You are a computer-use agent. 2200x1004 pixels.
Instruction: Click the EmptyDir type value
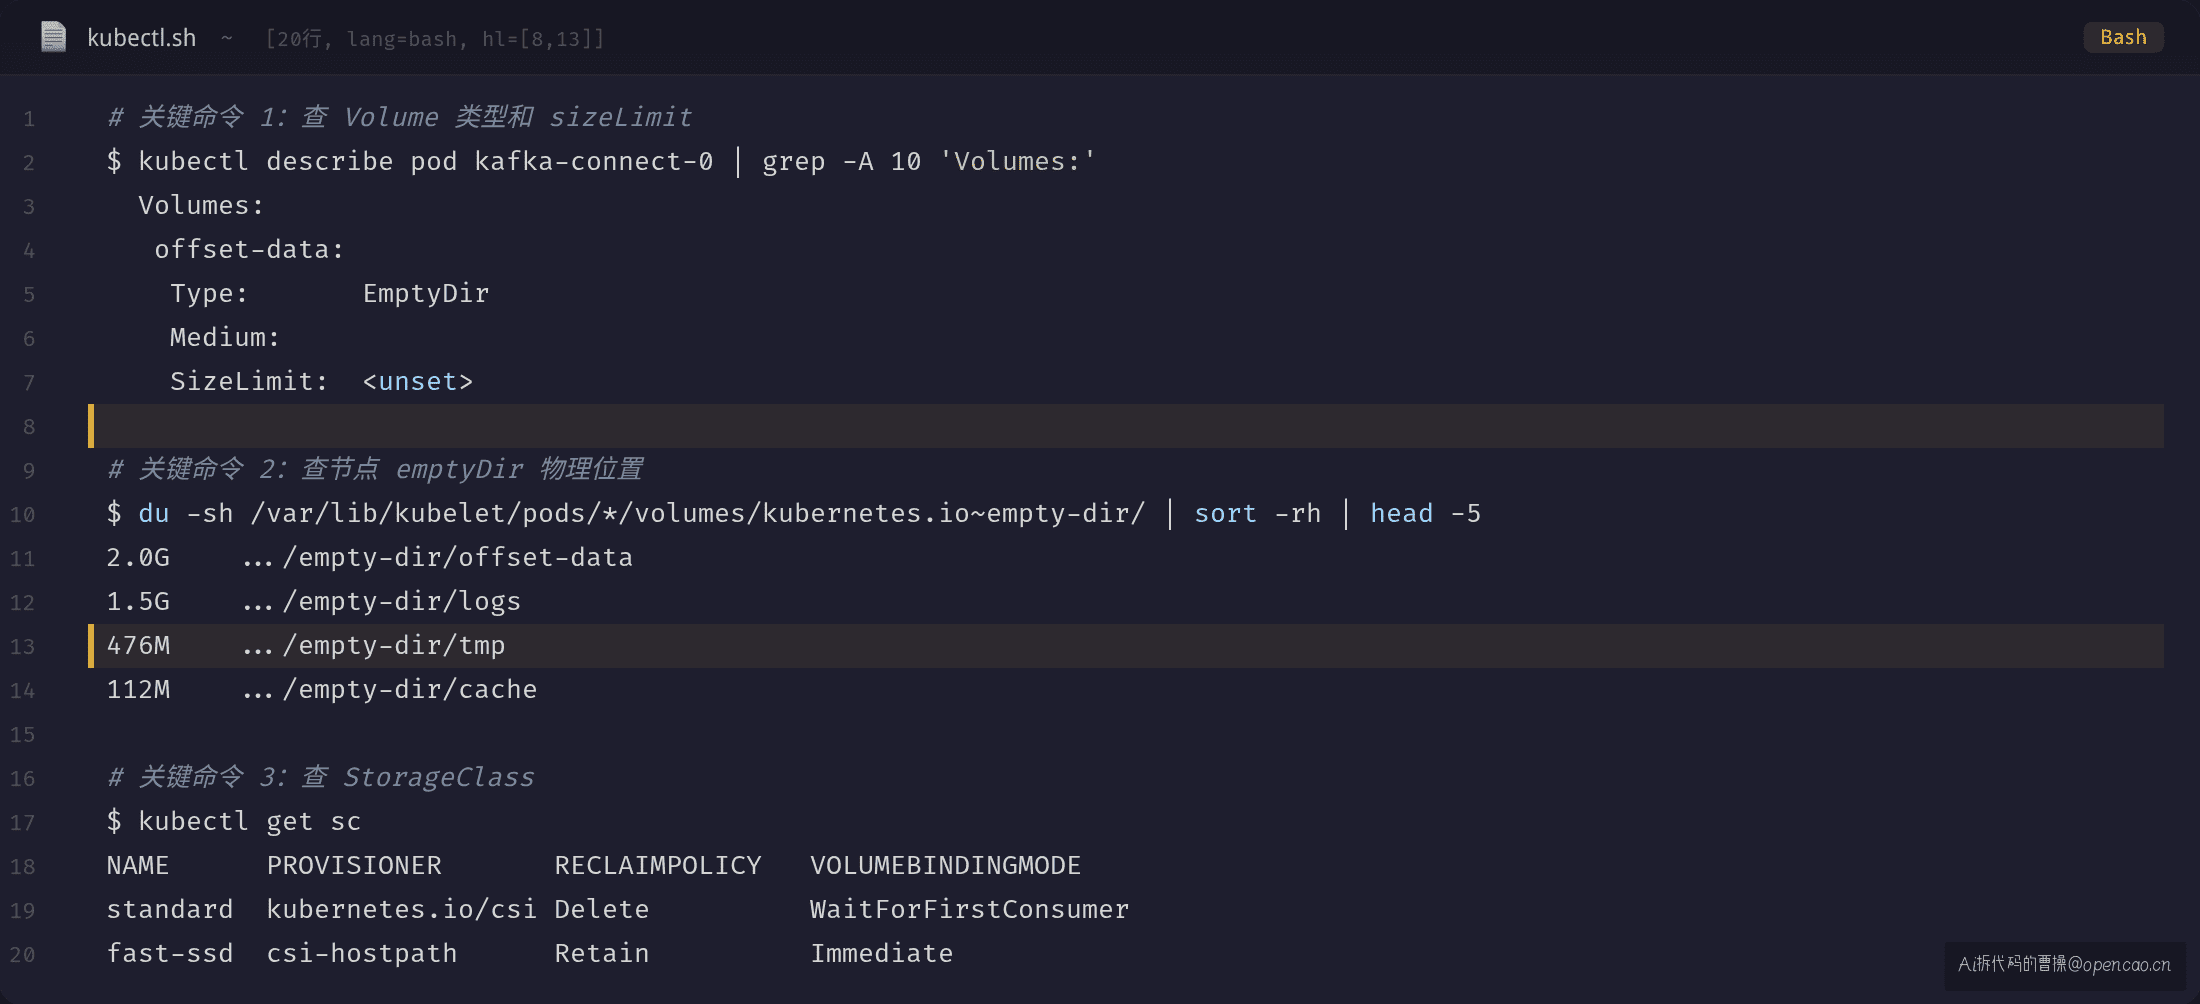(426, 294)
